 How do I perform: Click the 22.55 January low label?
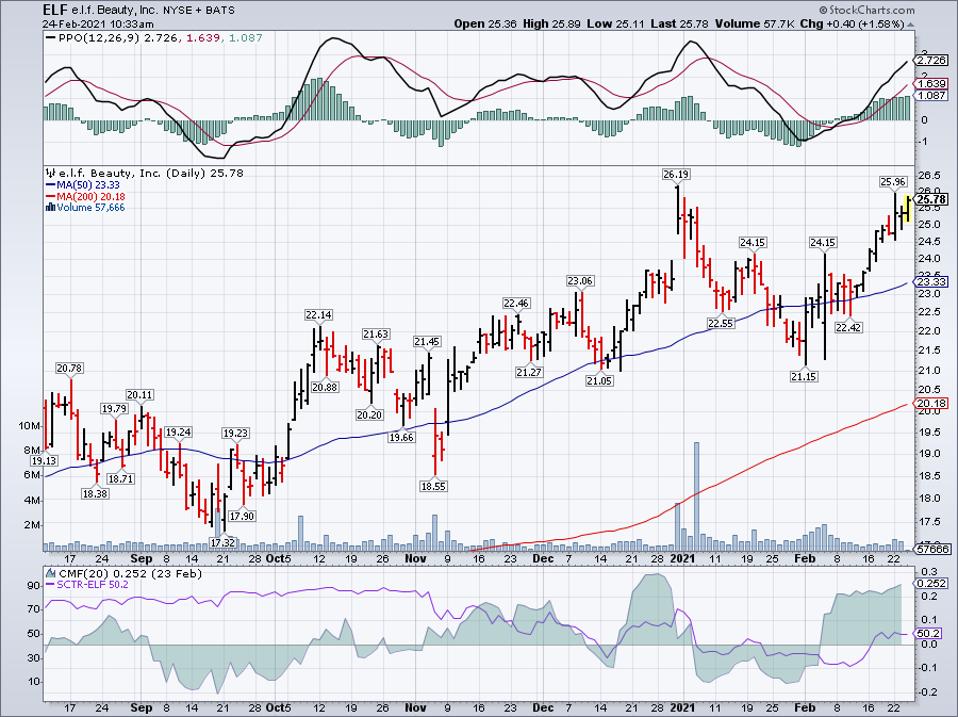(720, 323)
